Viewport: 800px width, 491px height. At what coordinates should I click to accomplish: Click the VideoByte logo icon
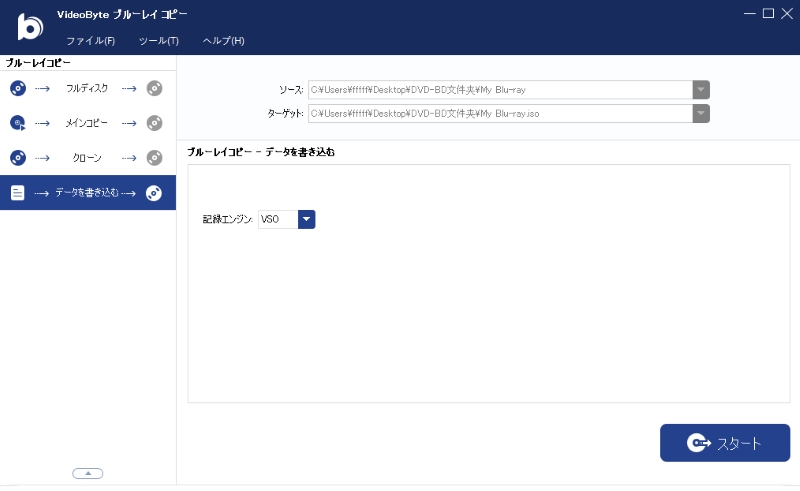(30, 27)
